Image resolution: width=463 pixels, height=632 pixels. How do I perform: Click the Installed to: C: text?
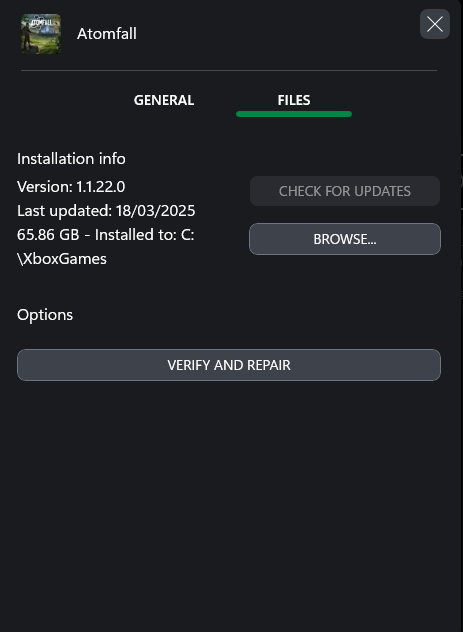[145, 235]
